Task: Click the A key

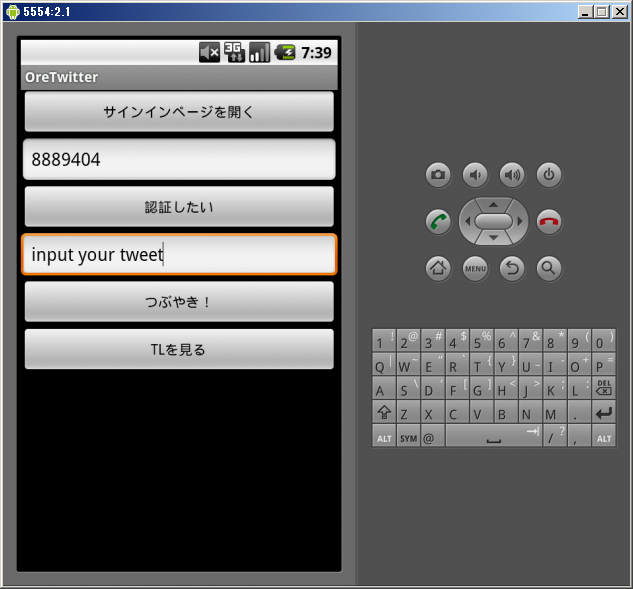Action: point(384,388)
